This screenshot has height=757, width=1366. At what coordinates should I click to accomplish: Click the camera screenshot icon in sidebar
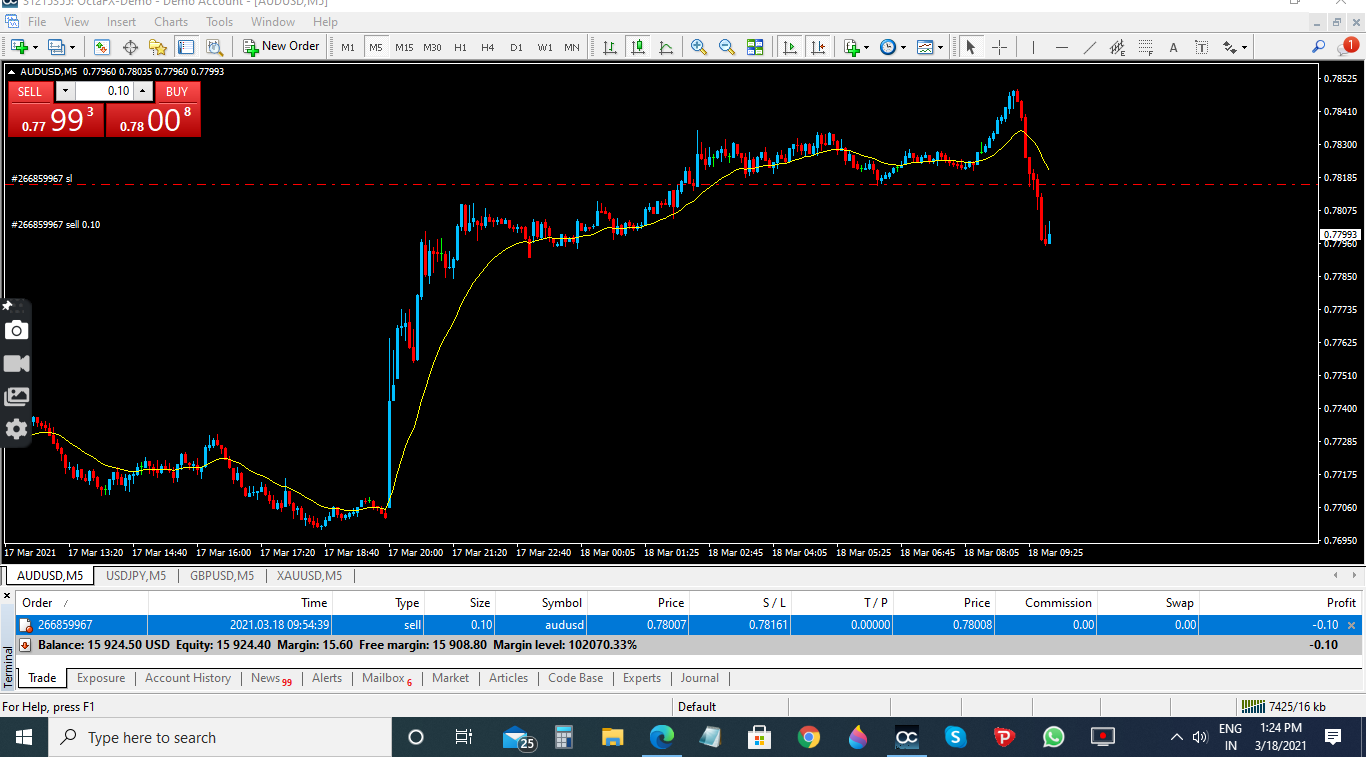coord(16,330)
